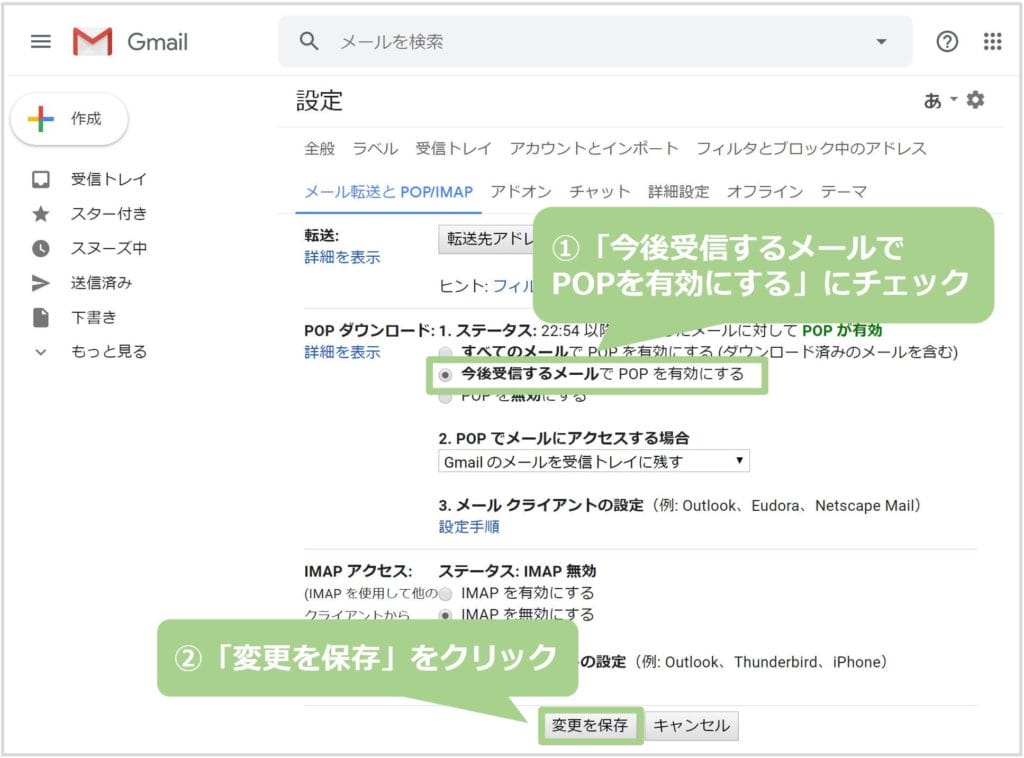Switch to the テーマ tab
Image resolution: width=1024 pixels, height=758 pixels.
843,191
